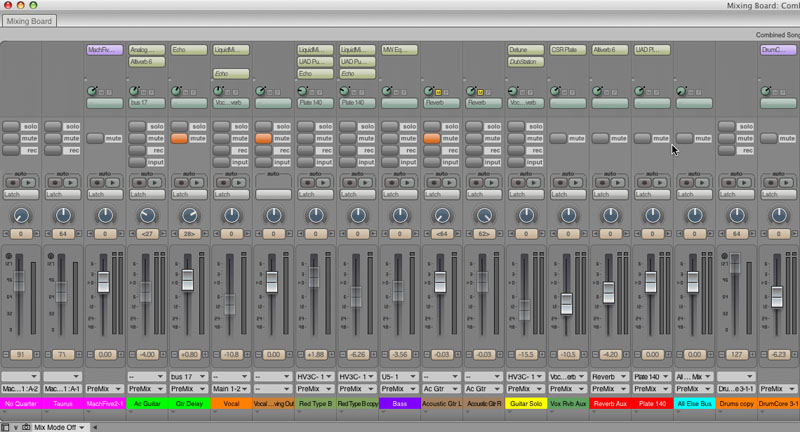800x432 pixels.
Task: Open U5-1 input dropdown on Bass channel
Action: [x=399, y=377]
